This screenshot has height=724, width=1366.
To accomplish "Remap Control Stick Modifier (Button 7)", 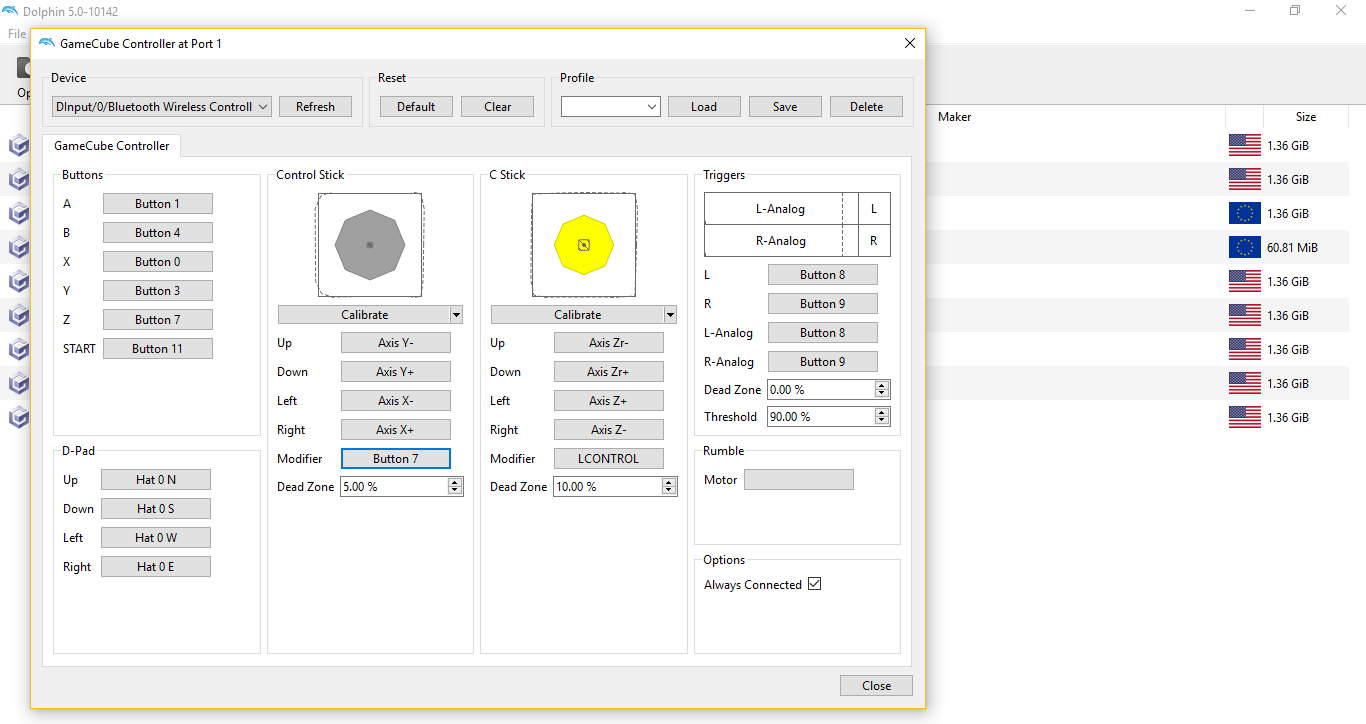I will [x=396, y=458].
